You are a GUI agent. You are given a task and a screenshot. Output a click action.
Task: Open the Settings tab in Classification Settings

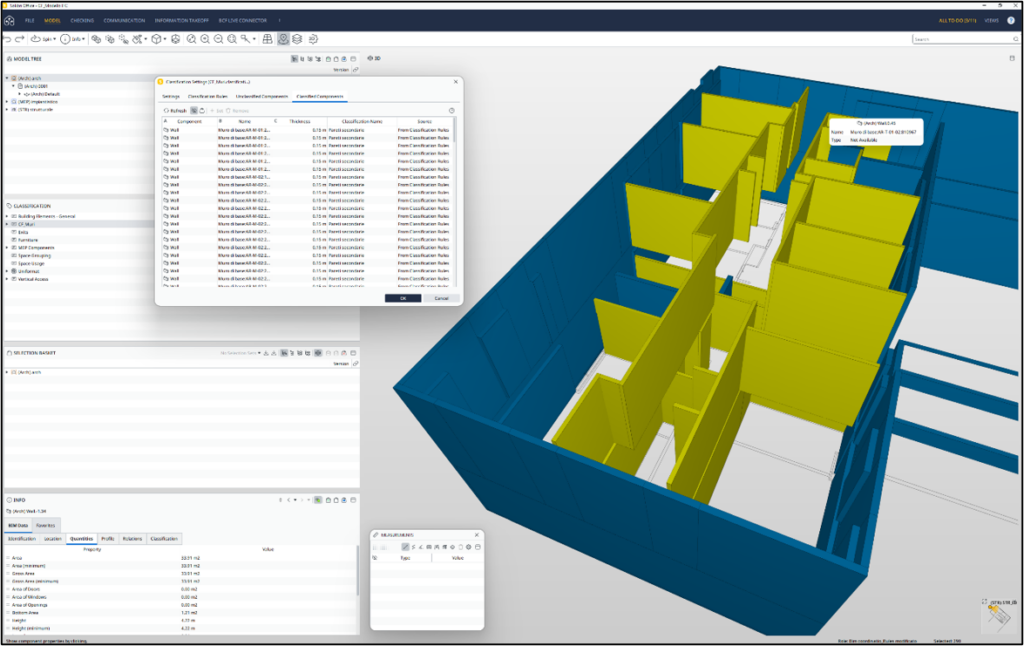point(170,97)
